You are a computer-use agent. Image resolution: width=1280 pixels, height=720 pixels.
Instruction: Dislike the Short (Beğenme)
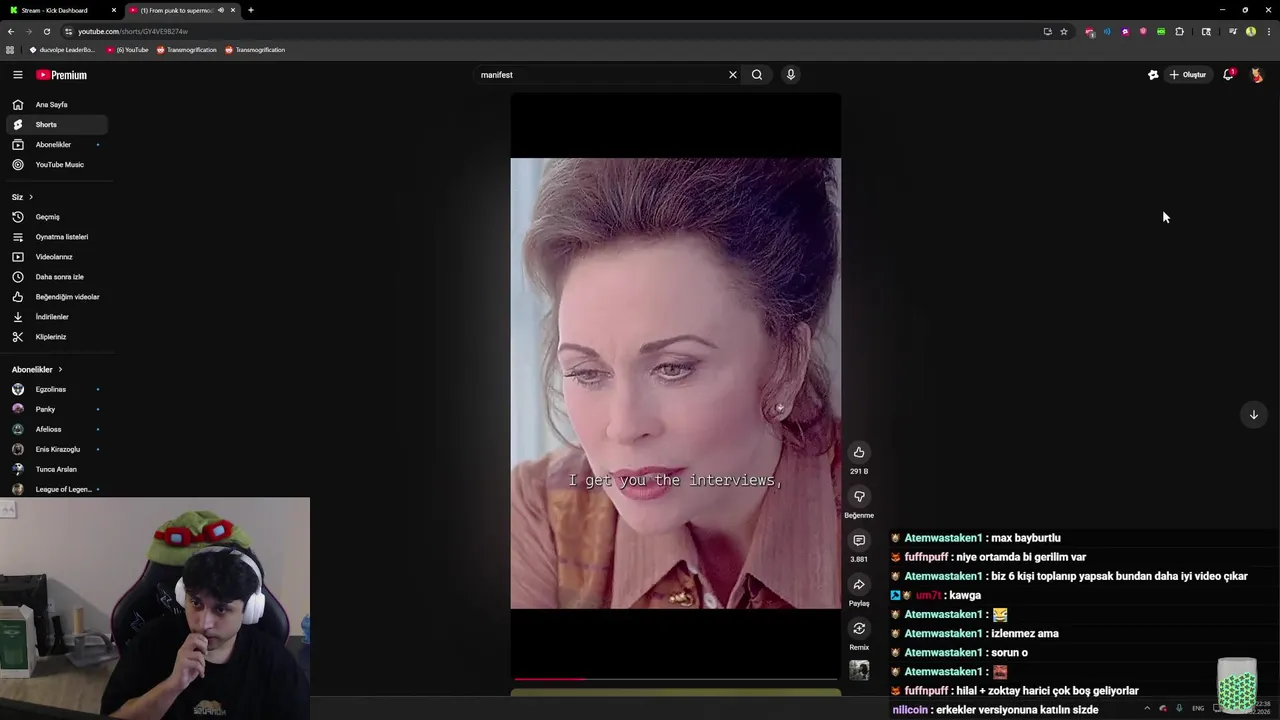[859, 496]
